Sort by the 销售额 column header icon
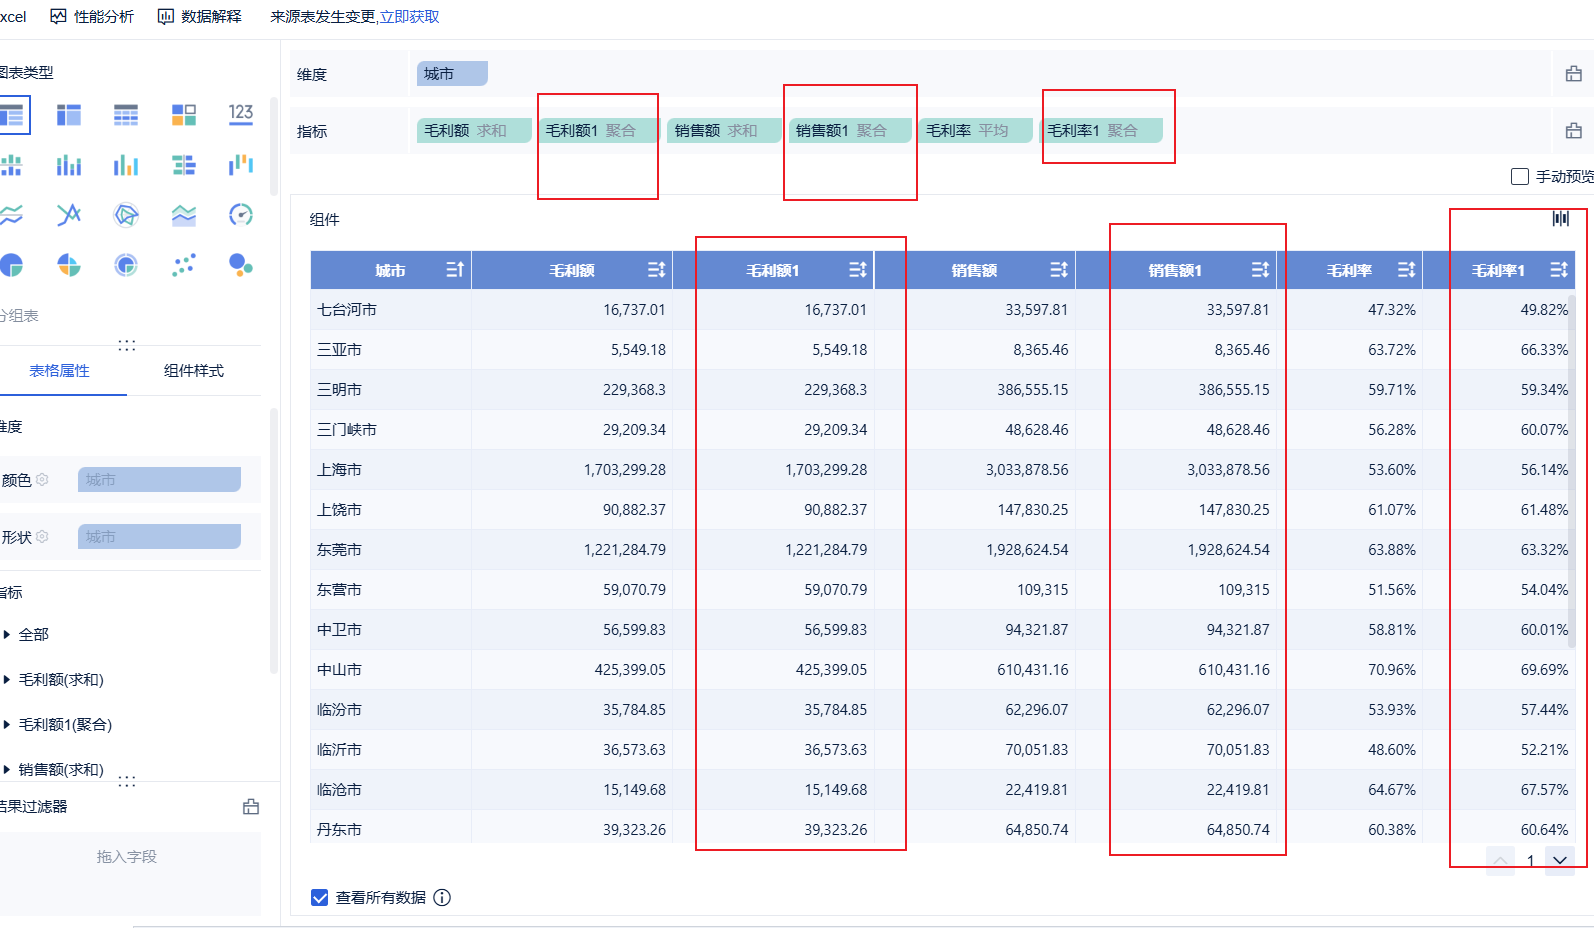This screenshot has height=928, width=1594. point(1059,270)
